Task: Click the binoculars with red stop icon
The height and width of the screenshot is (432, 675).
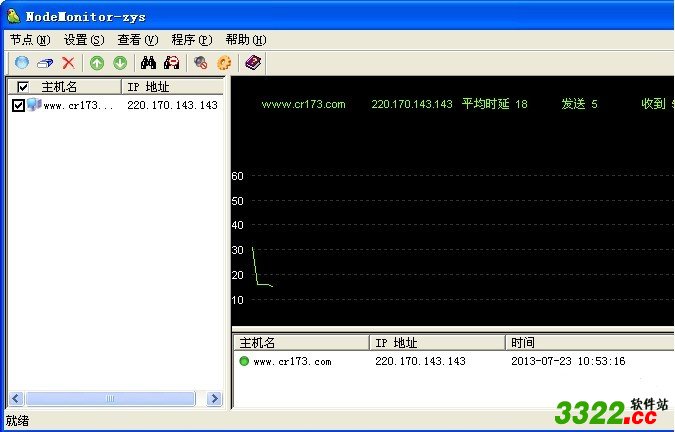Action: [172, 63]
